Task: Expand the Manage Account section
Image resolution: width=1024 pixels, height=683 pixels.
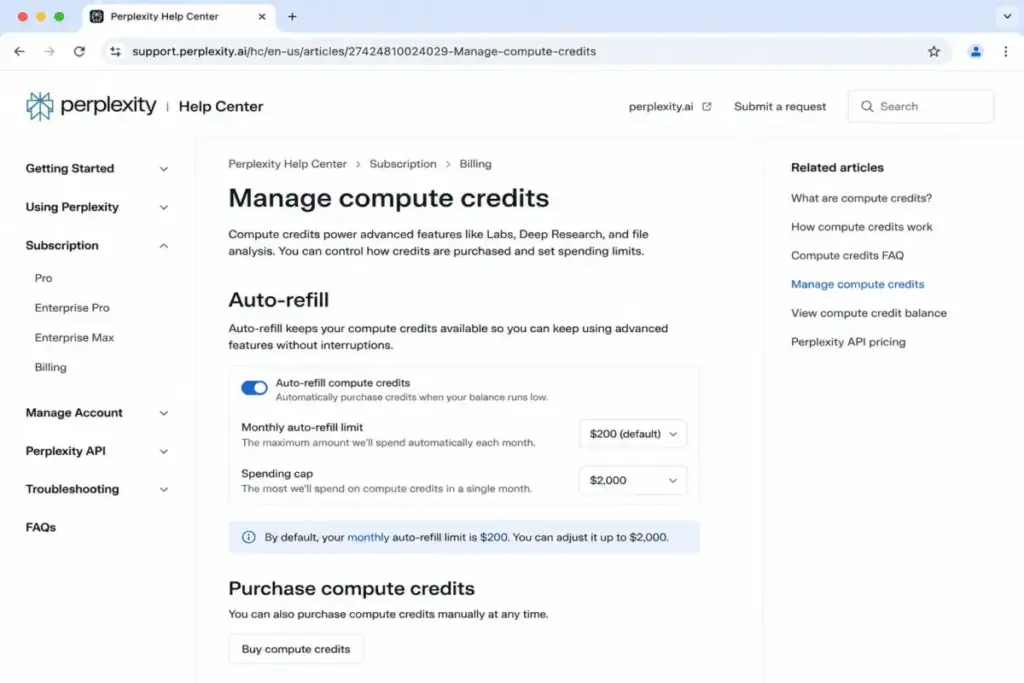Action: click(97, 413)
